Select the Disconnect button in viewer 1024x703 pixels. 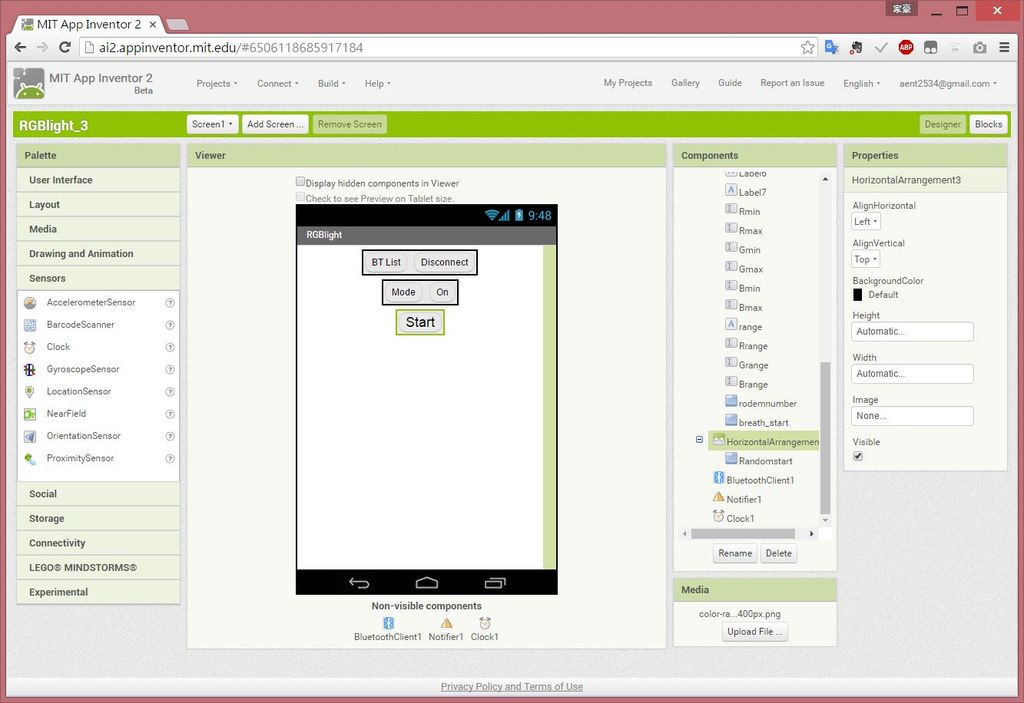[x=444, y=262]
